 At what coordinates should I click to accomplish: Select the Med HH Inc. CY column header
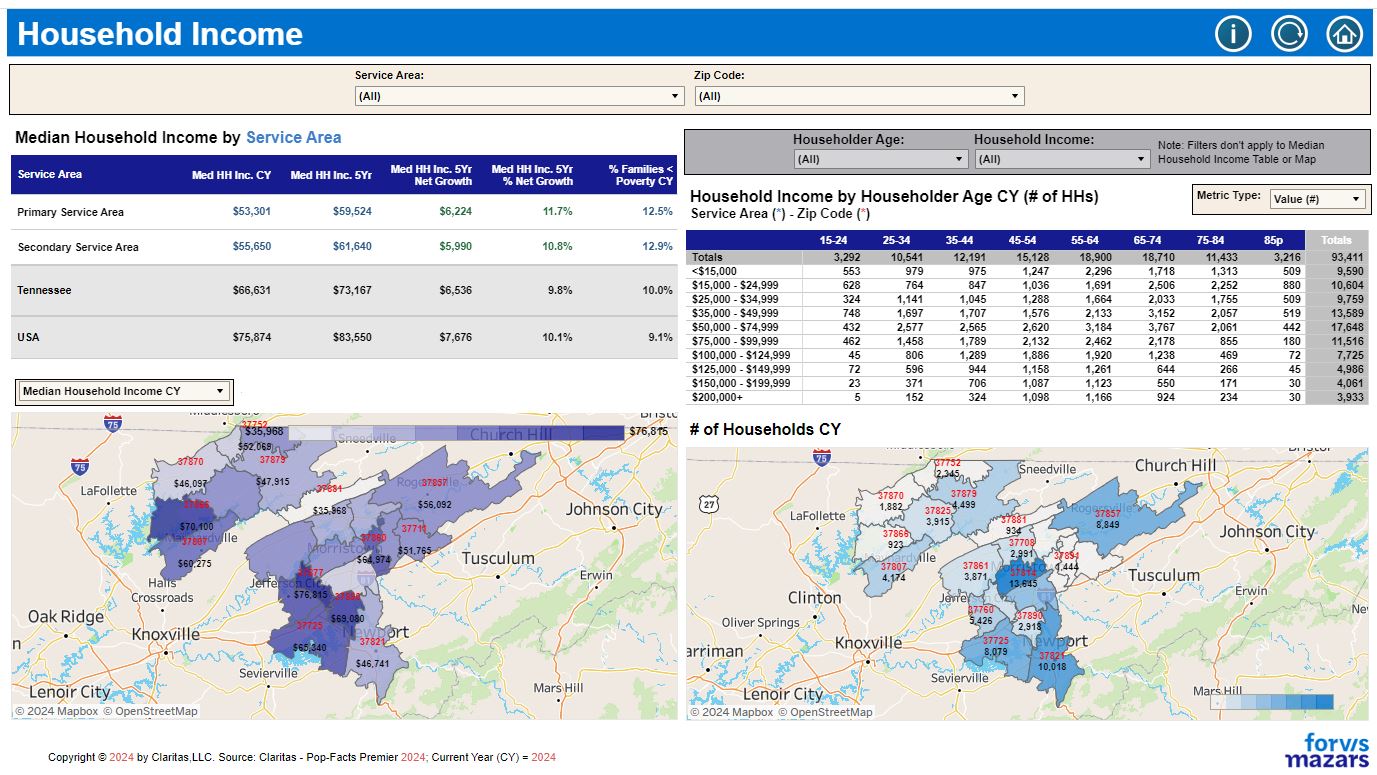(x=231, y=175)
